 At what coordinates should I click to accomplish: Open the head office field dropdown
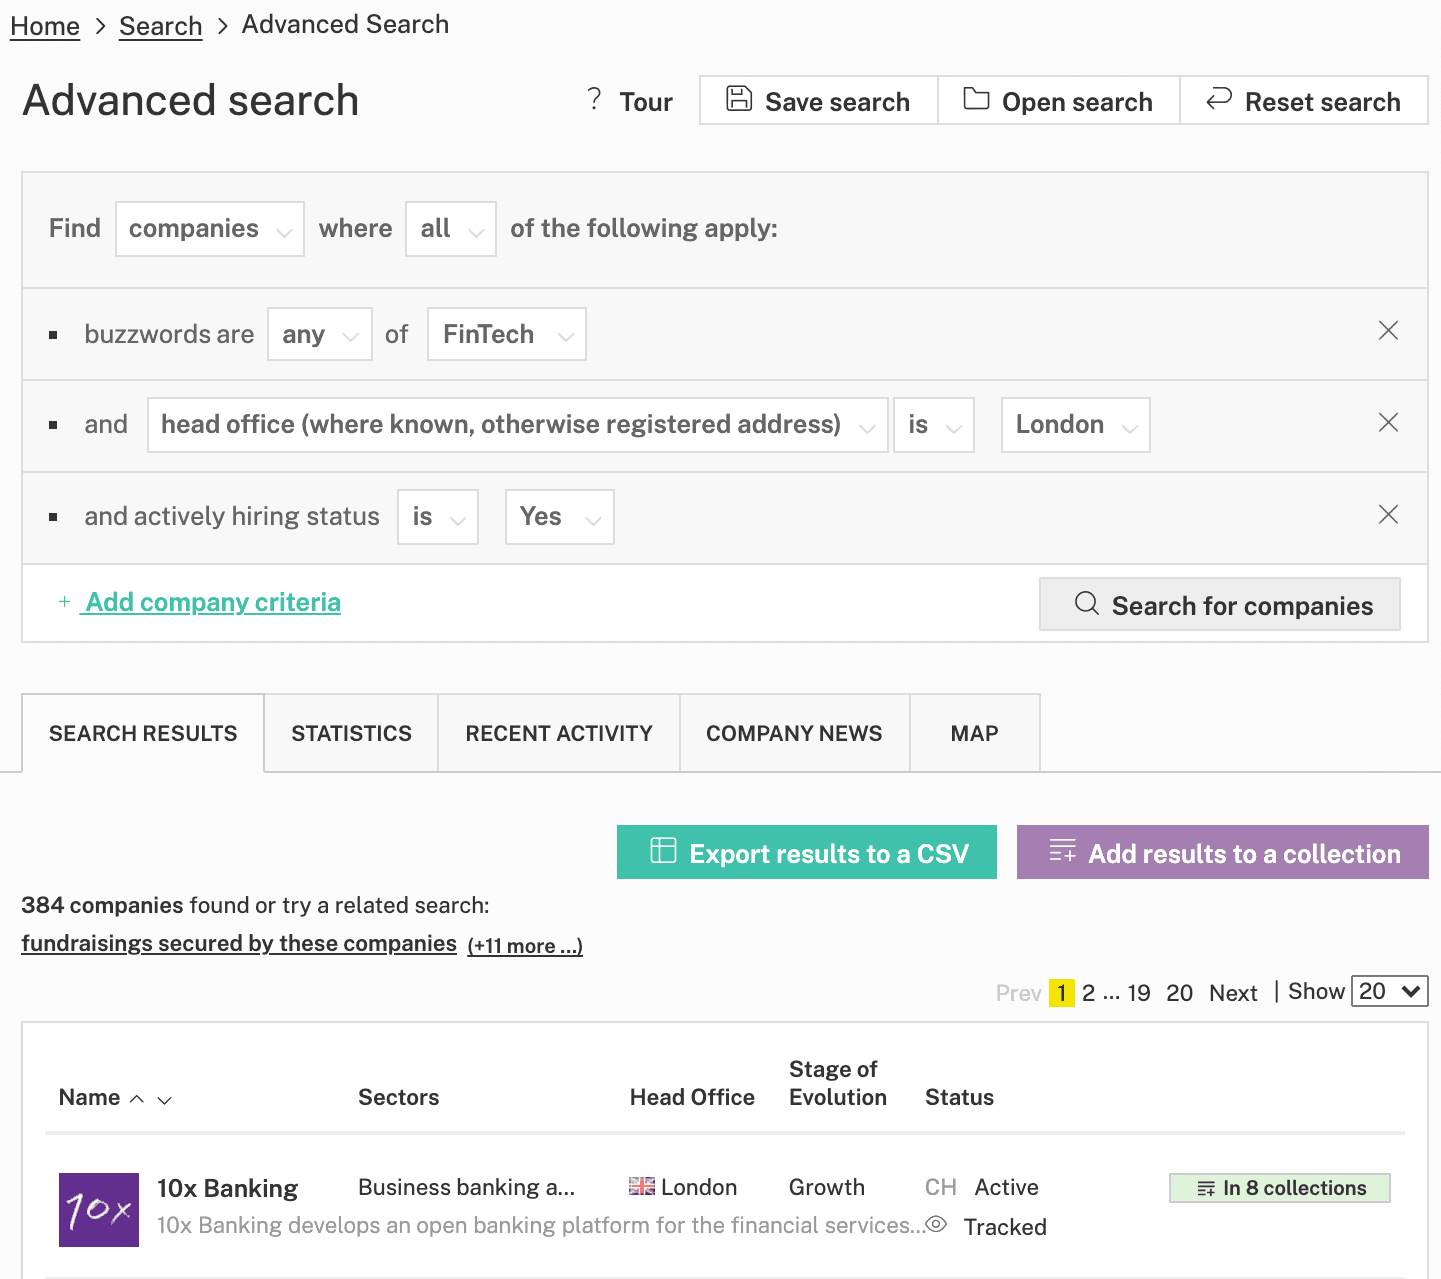click(x=518, y=425)
